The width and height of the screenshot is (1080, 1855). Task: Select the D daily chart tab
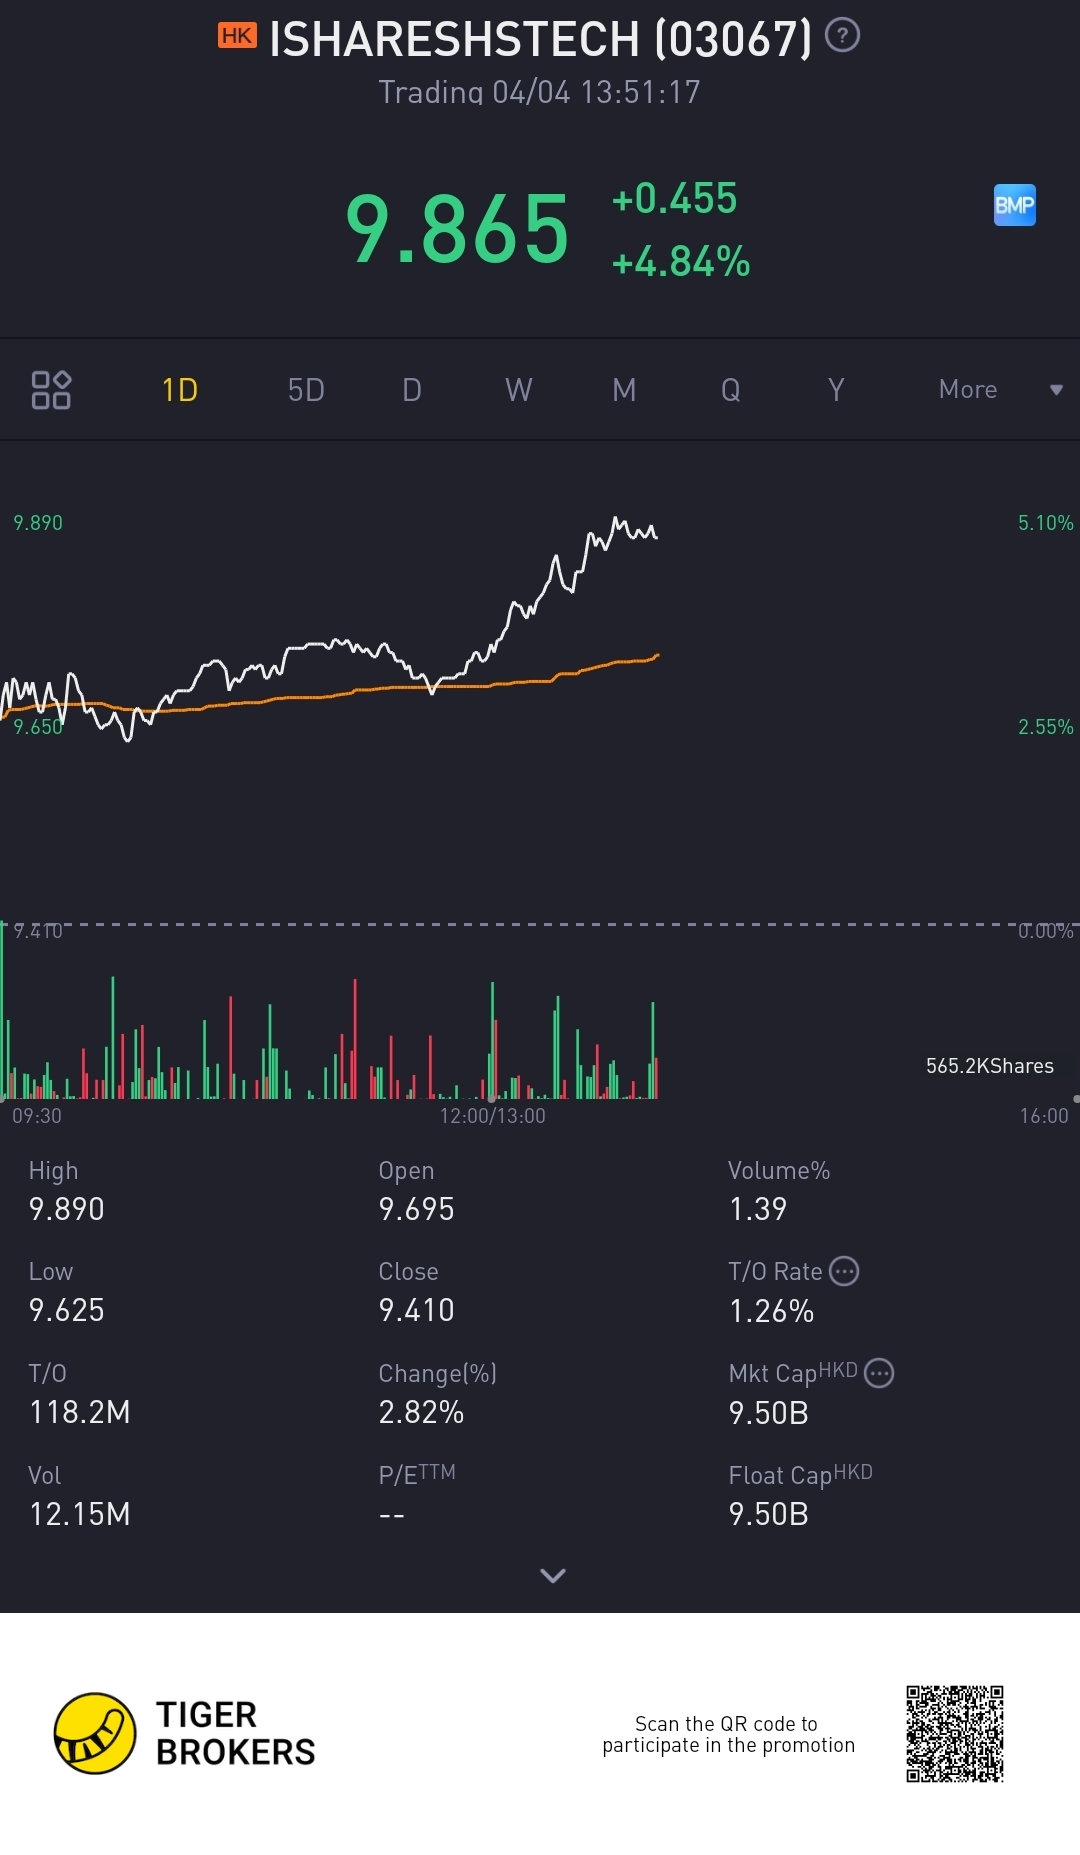[412, 390]
